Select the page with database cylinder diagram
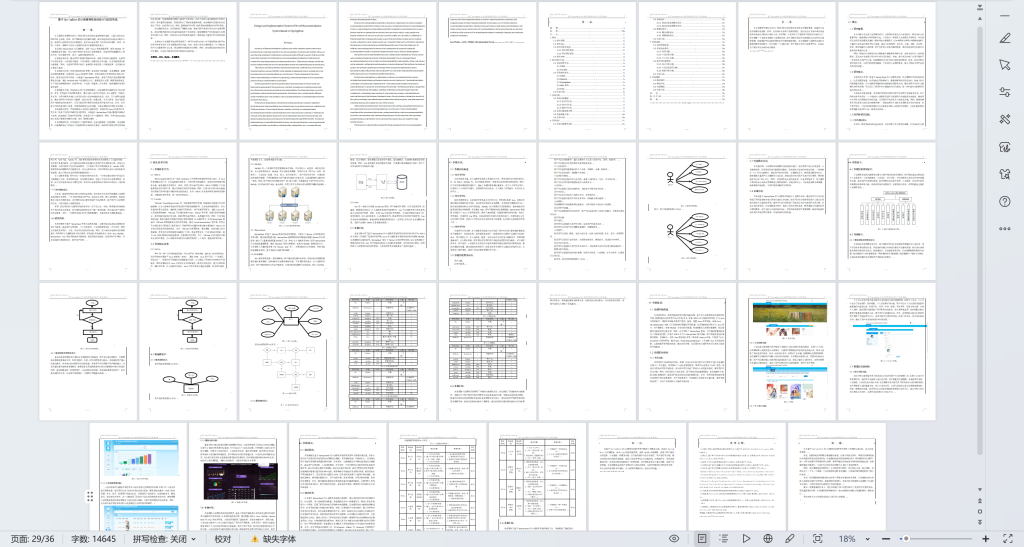This screenshot has width=1024, height=547. 387,211
